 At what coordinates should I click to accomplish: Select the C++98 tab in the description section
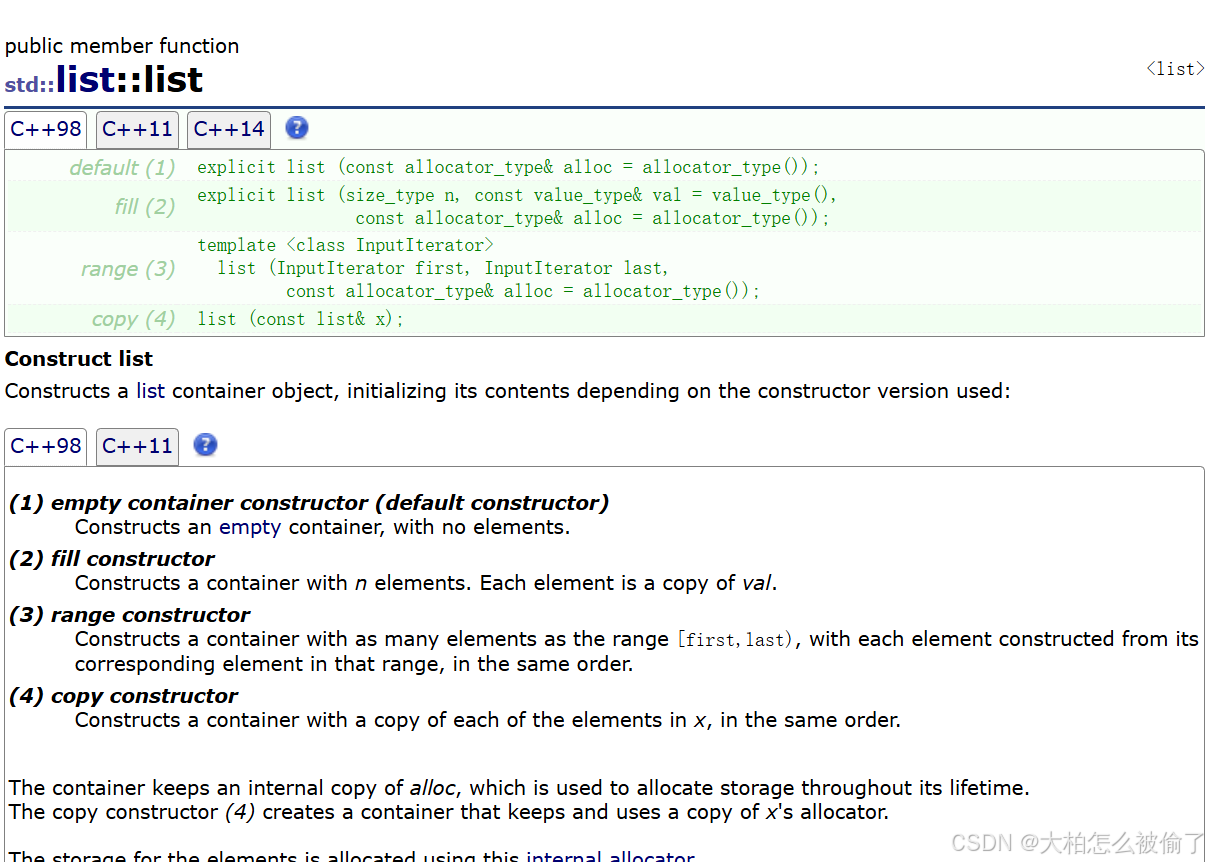click(46, 446)
